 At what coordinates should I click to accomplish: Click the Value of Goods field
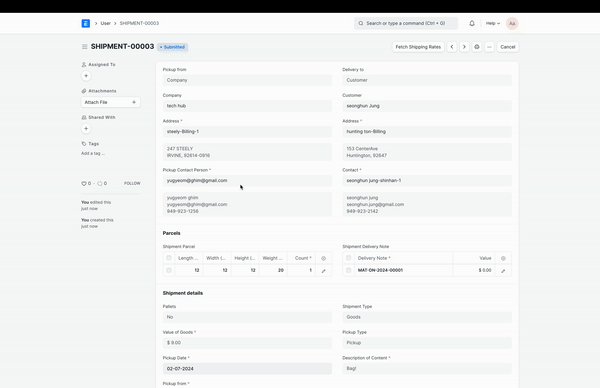[x=247, y=342]
